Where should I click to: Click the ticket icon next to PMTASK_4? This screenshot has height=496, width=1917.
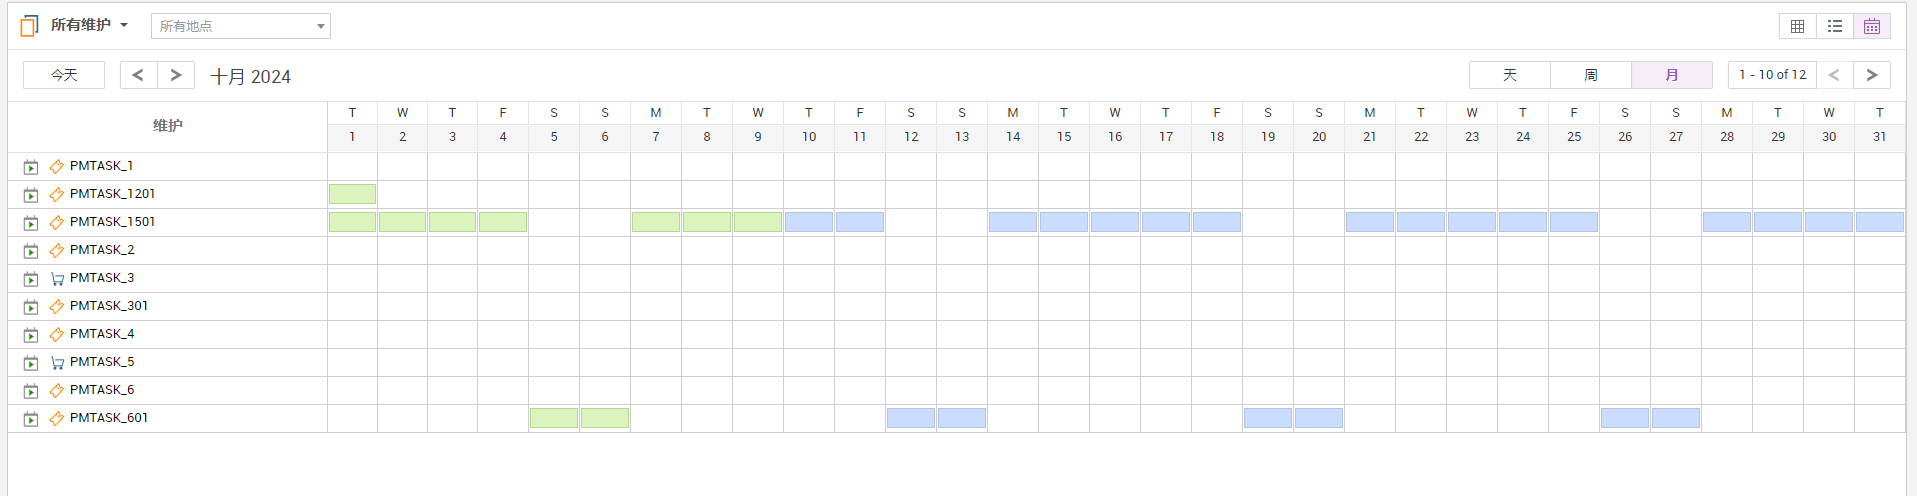point(57,334)
